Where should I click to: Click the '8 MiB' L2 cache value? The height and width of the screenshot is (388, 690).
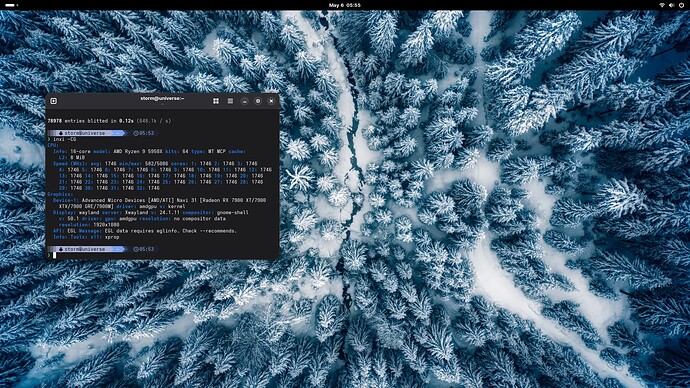[x=77, y=157]
